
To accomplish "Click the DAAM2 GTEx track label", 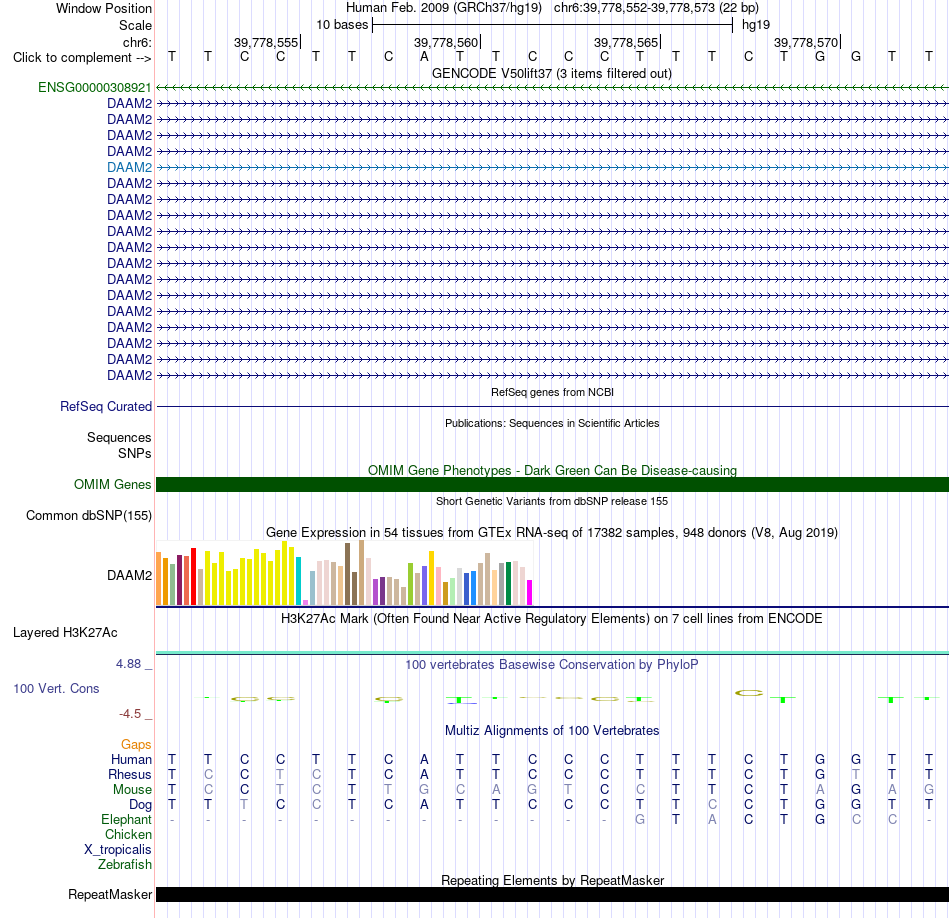I will click(x=130, y=576).
